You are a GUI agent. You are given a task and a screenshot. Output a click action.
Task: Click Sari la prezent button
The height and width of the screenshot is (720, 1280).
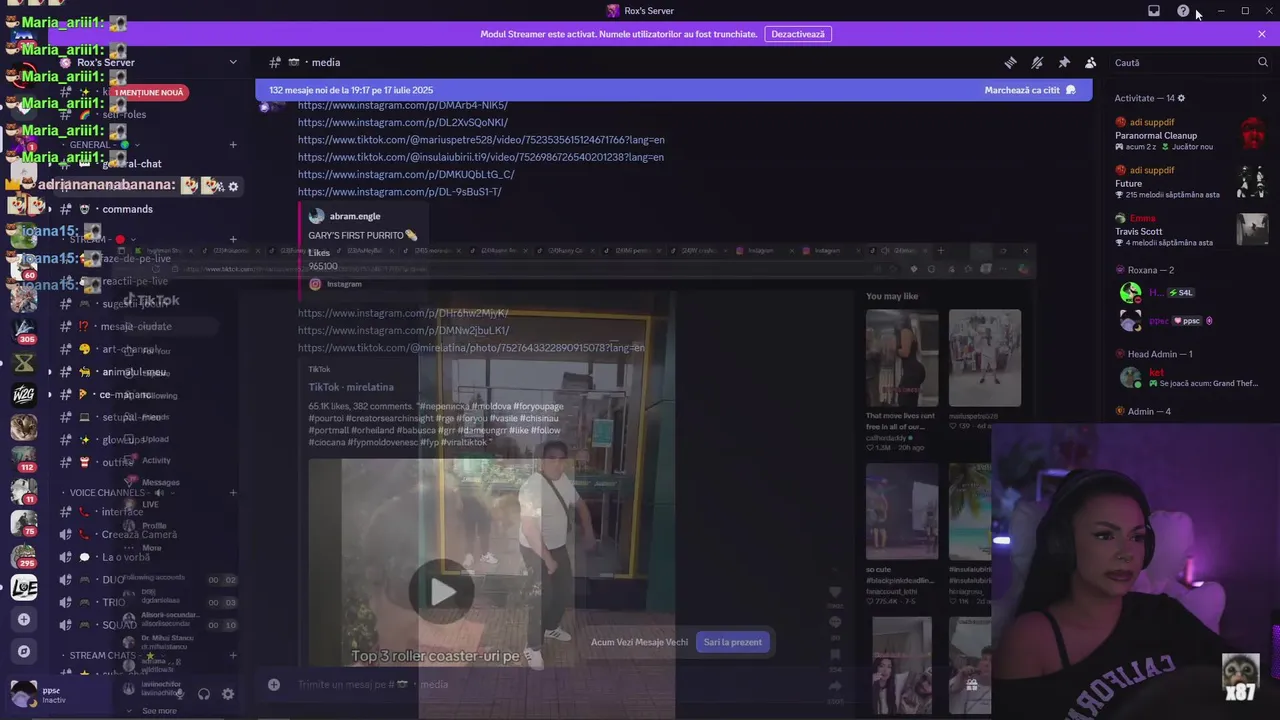click(x=733, y=642)
